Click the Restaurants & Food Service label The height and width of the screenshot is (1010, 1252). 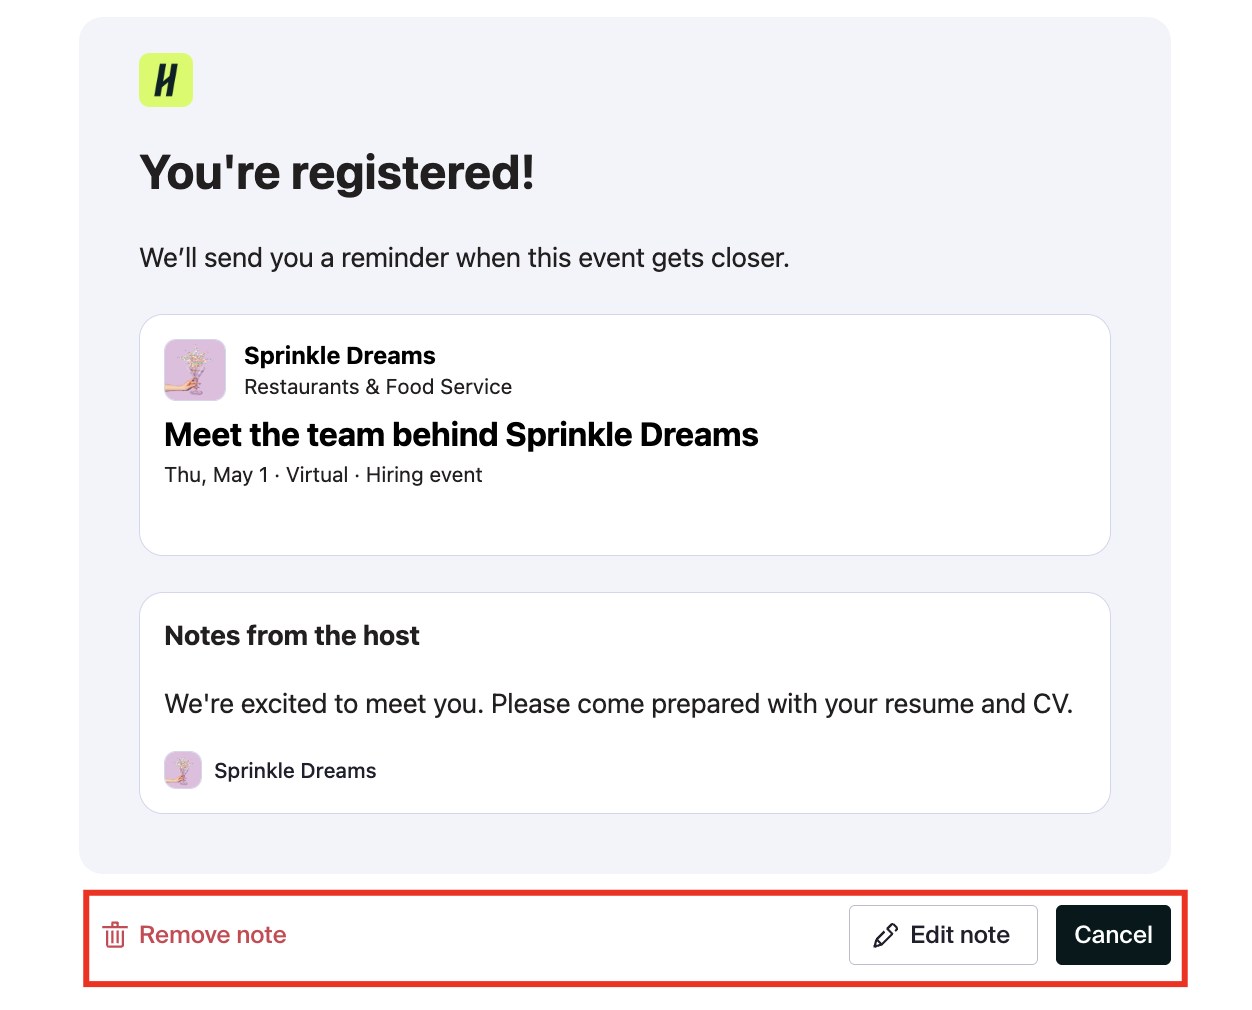point(378,387)
